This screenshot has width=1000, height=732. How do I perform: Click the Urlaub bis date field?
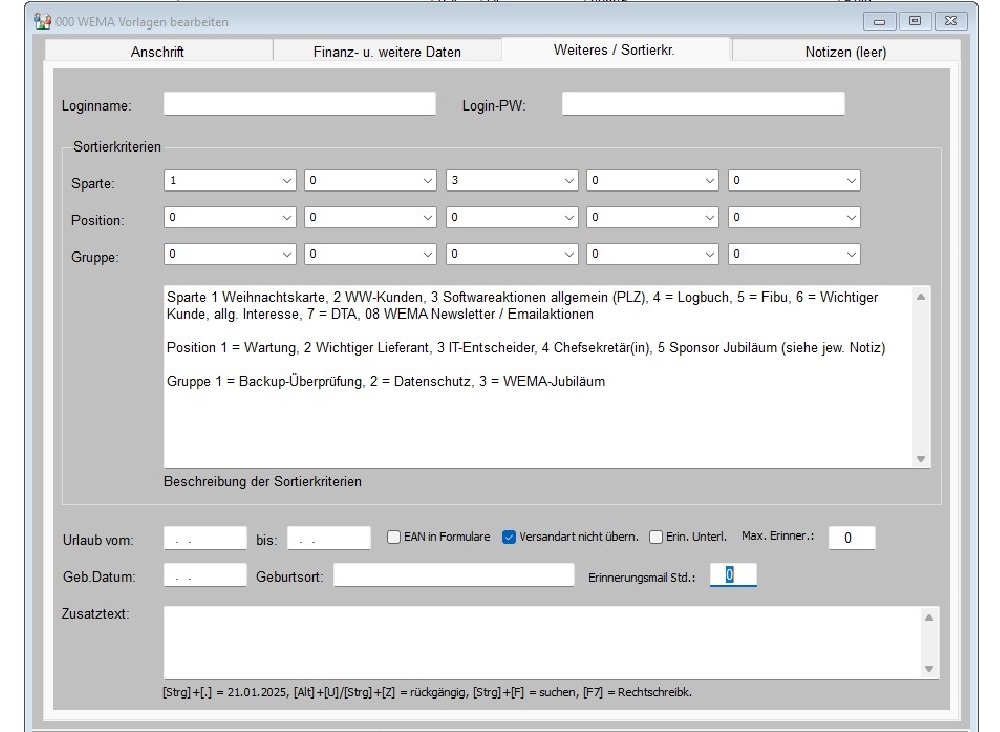(328, 538)
